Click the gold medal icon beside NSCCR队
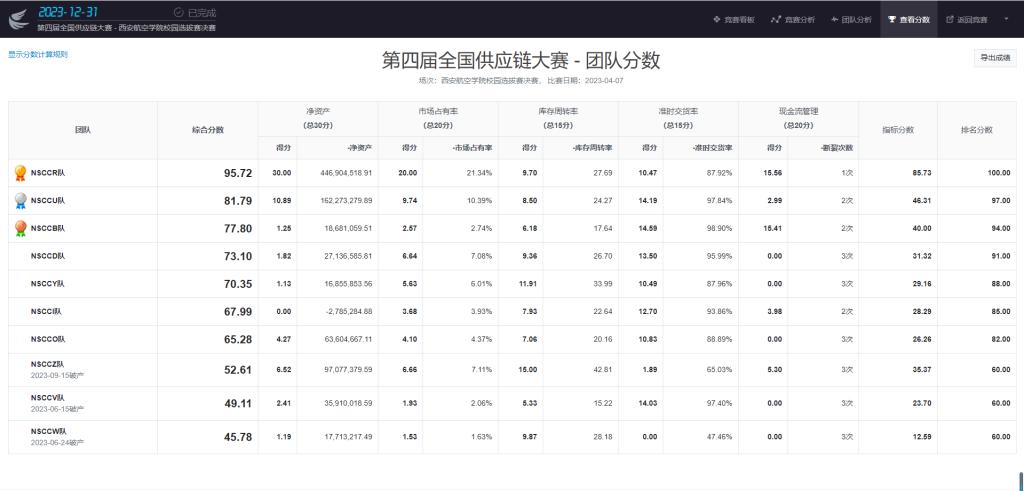Screen dimensions: 1024x491 coord(19,173)
